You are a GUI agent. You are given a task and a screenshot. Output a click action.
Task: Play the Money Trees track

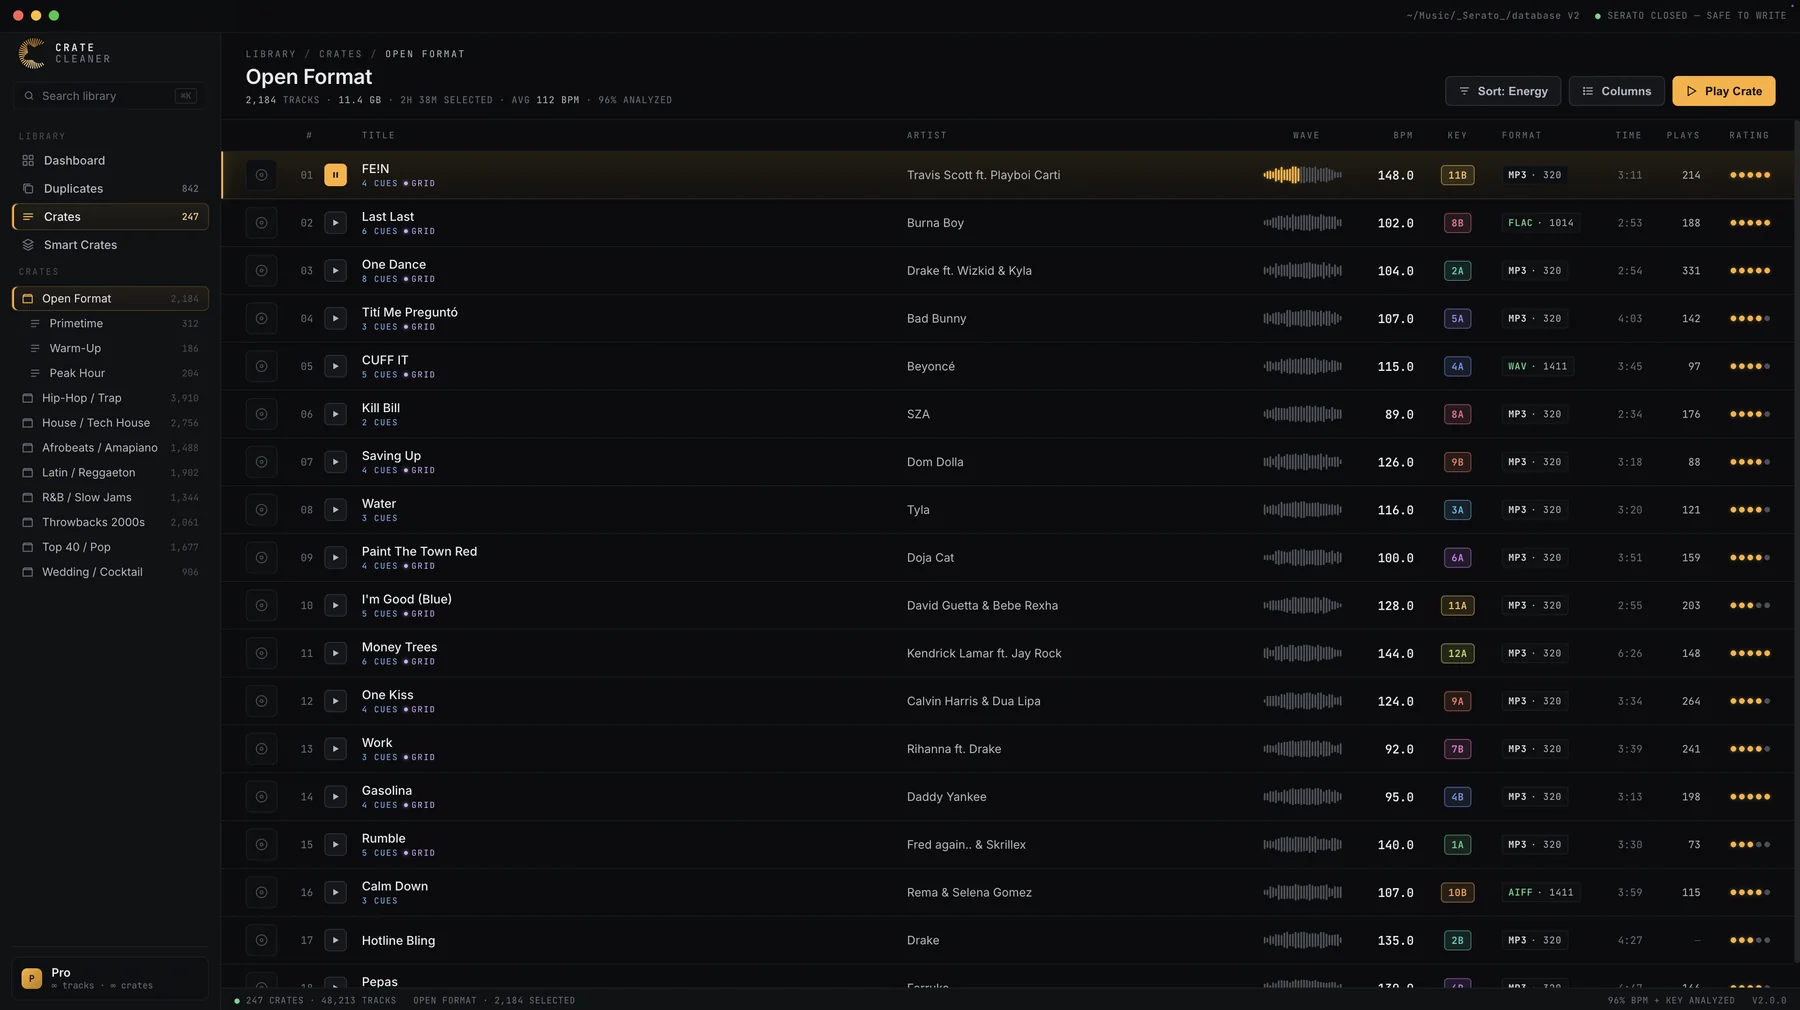pos(335,653)
